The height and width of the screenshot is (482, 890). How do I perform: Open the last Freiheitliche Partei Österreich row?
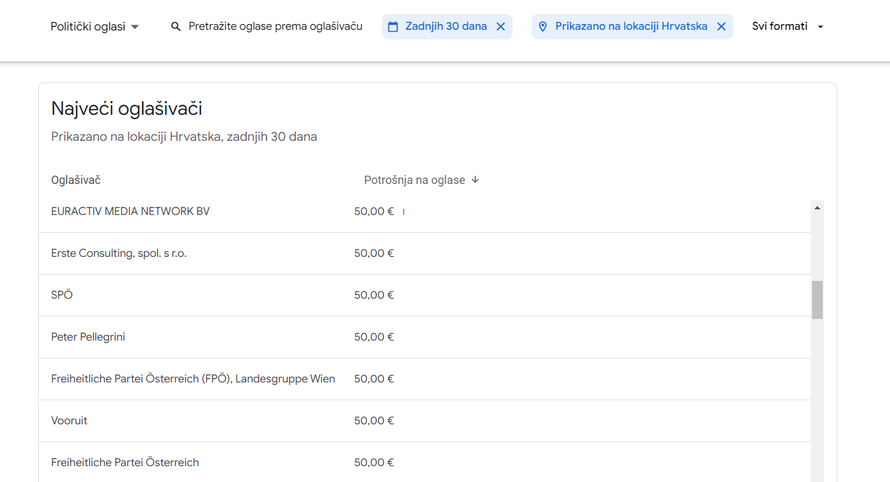coord(125,463)
